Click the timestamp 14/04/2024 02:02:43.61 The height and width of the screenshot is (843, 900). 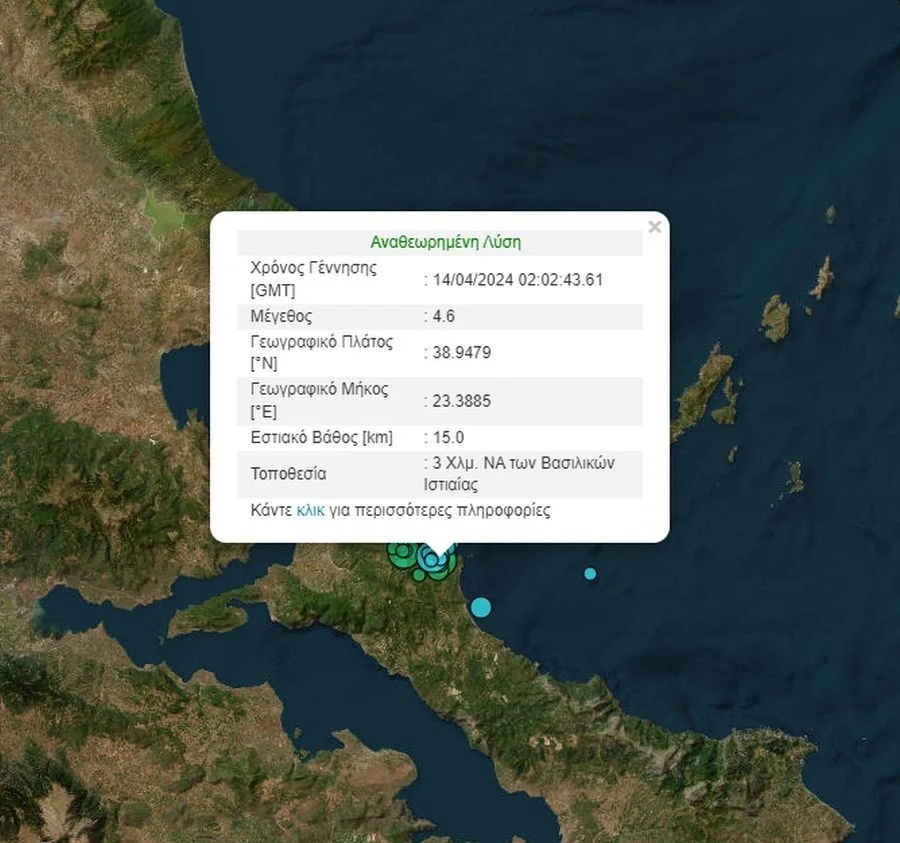(x=517, y=280)
